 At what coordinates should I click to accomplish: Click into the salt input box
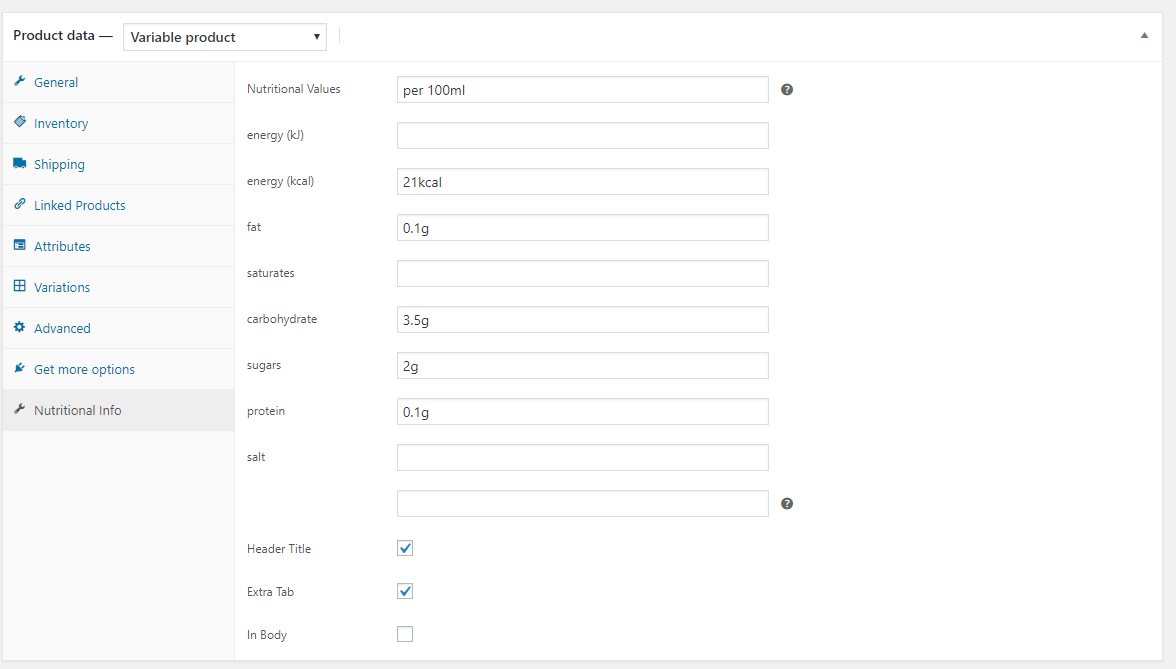(x=582, y=458)
